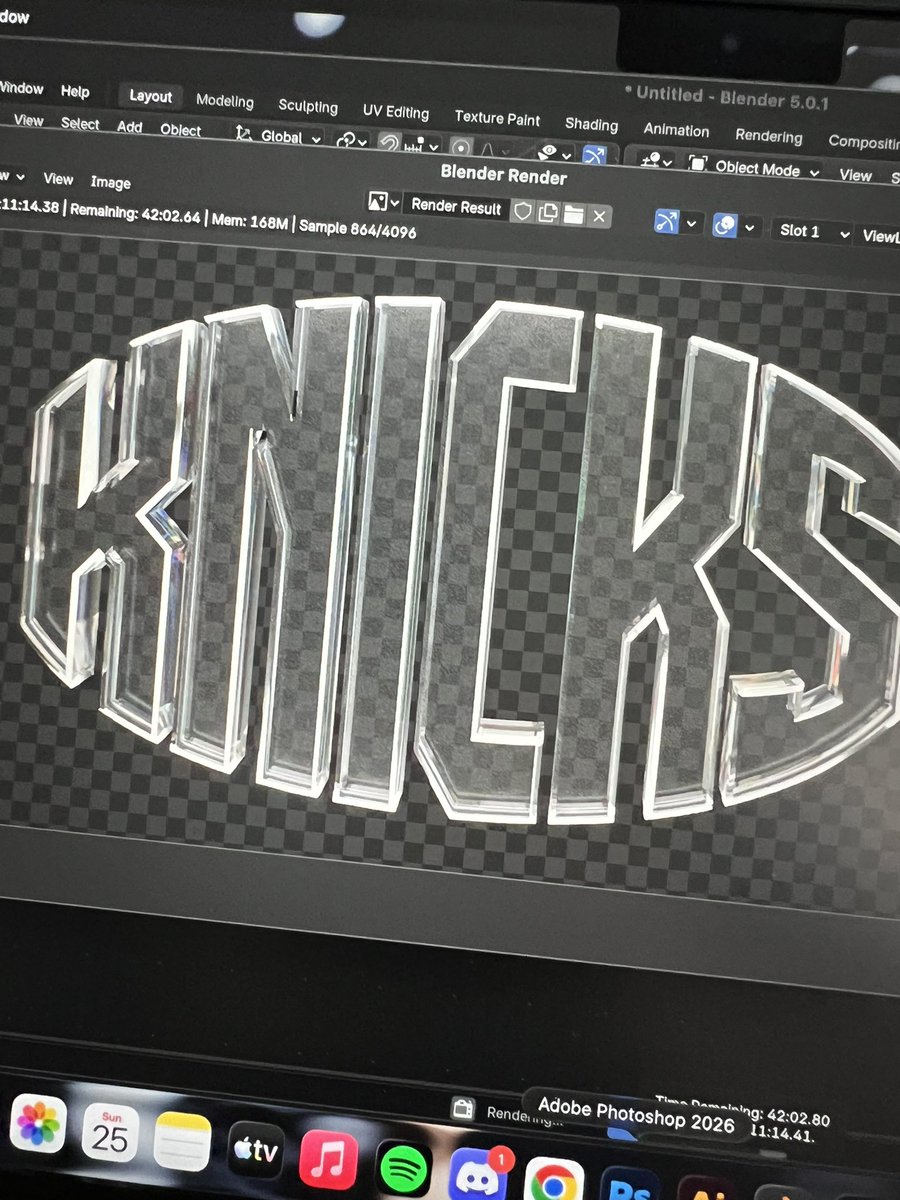This screenshot has width=900, height=1200.
Task: Toggle proportional editing circle icon
Action: point(461,148)
